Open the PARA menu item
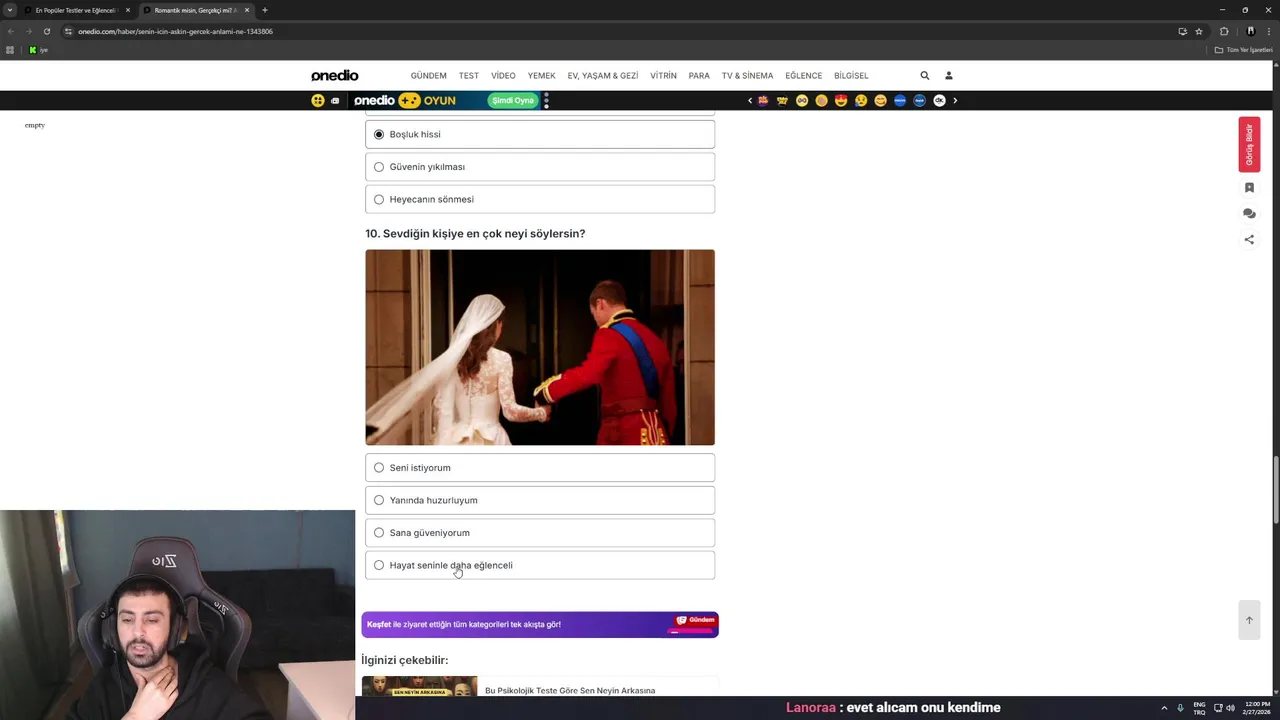The height and width of the screenshot is (720, 1280). (699, 76)
